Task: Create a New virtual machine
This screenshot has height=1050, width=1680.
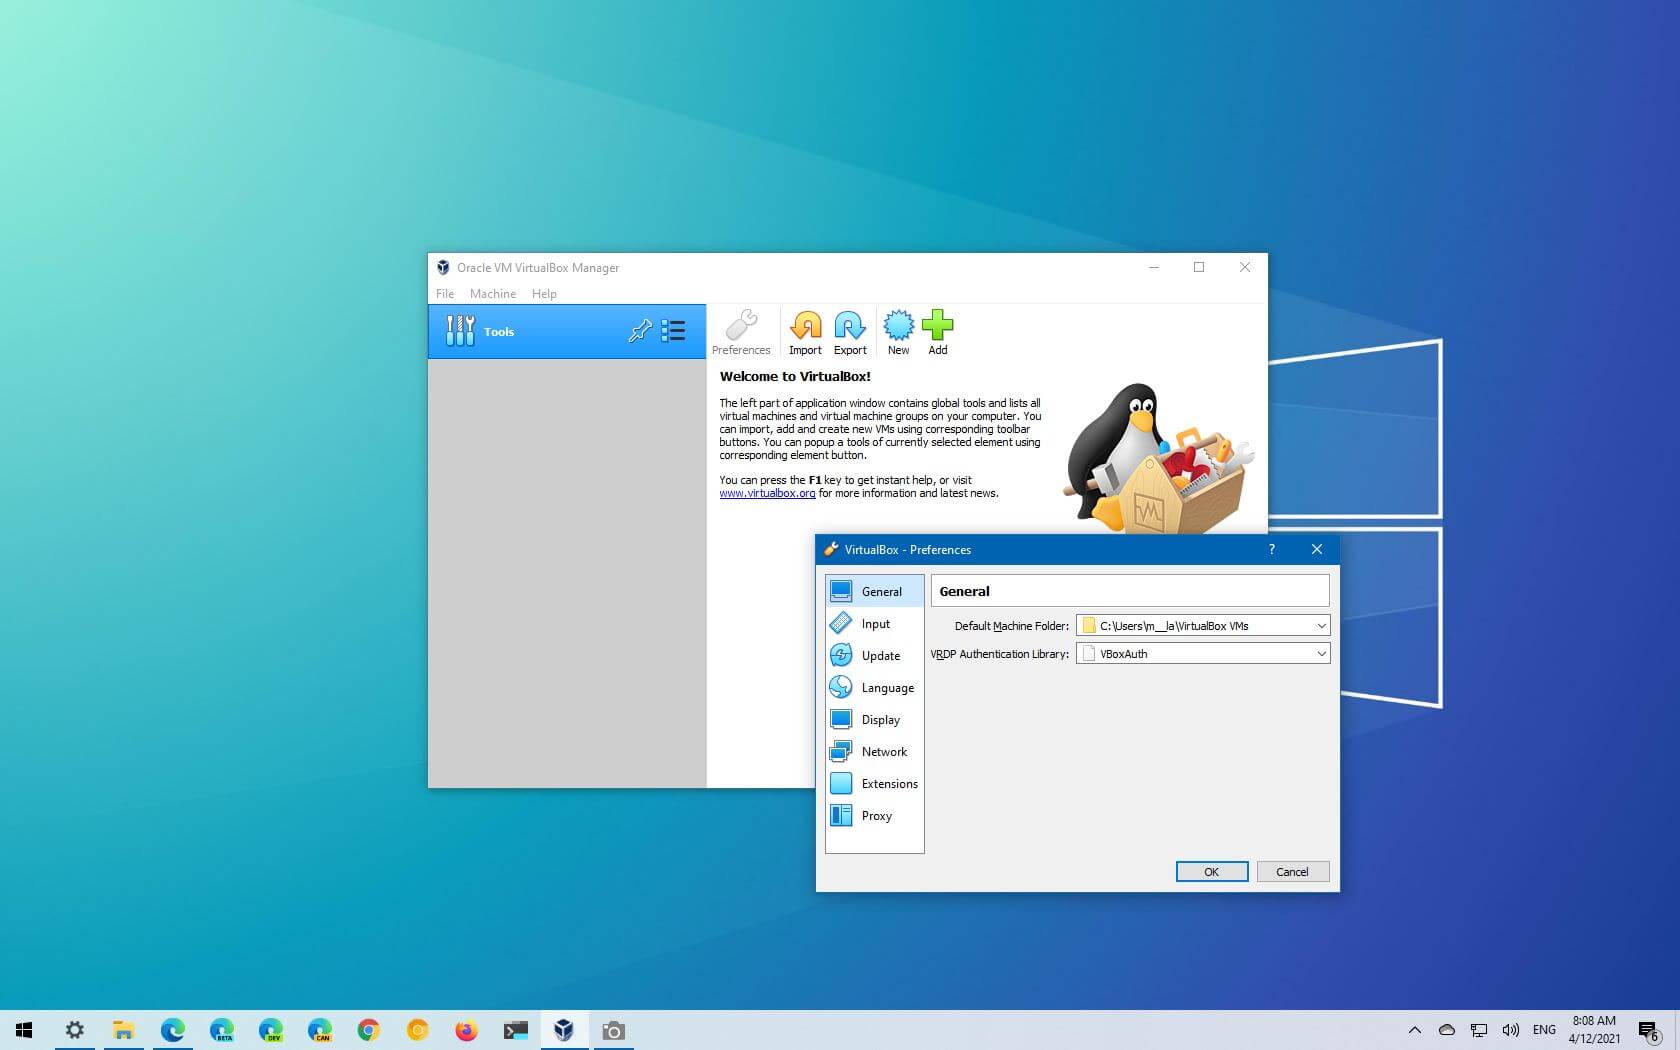Action: [x=898, y=331]
